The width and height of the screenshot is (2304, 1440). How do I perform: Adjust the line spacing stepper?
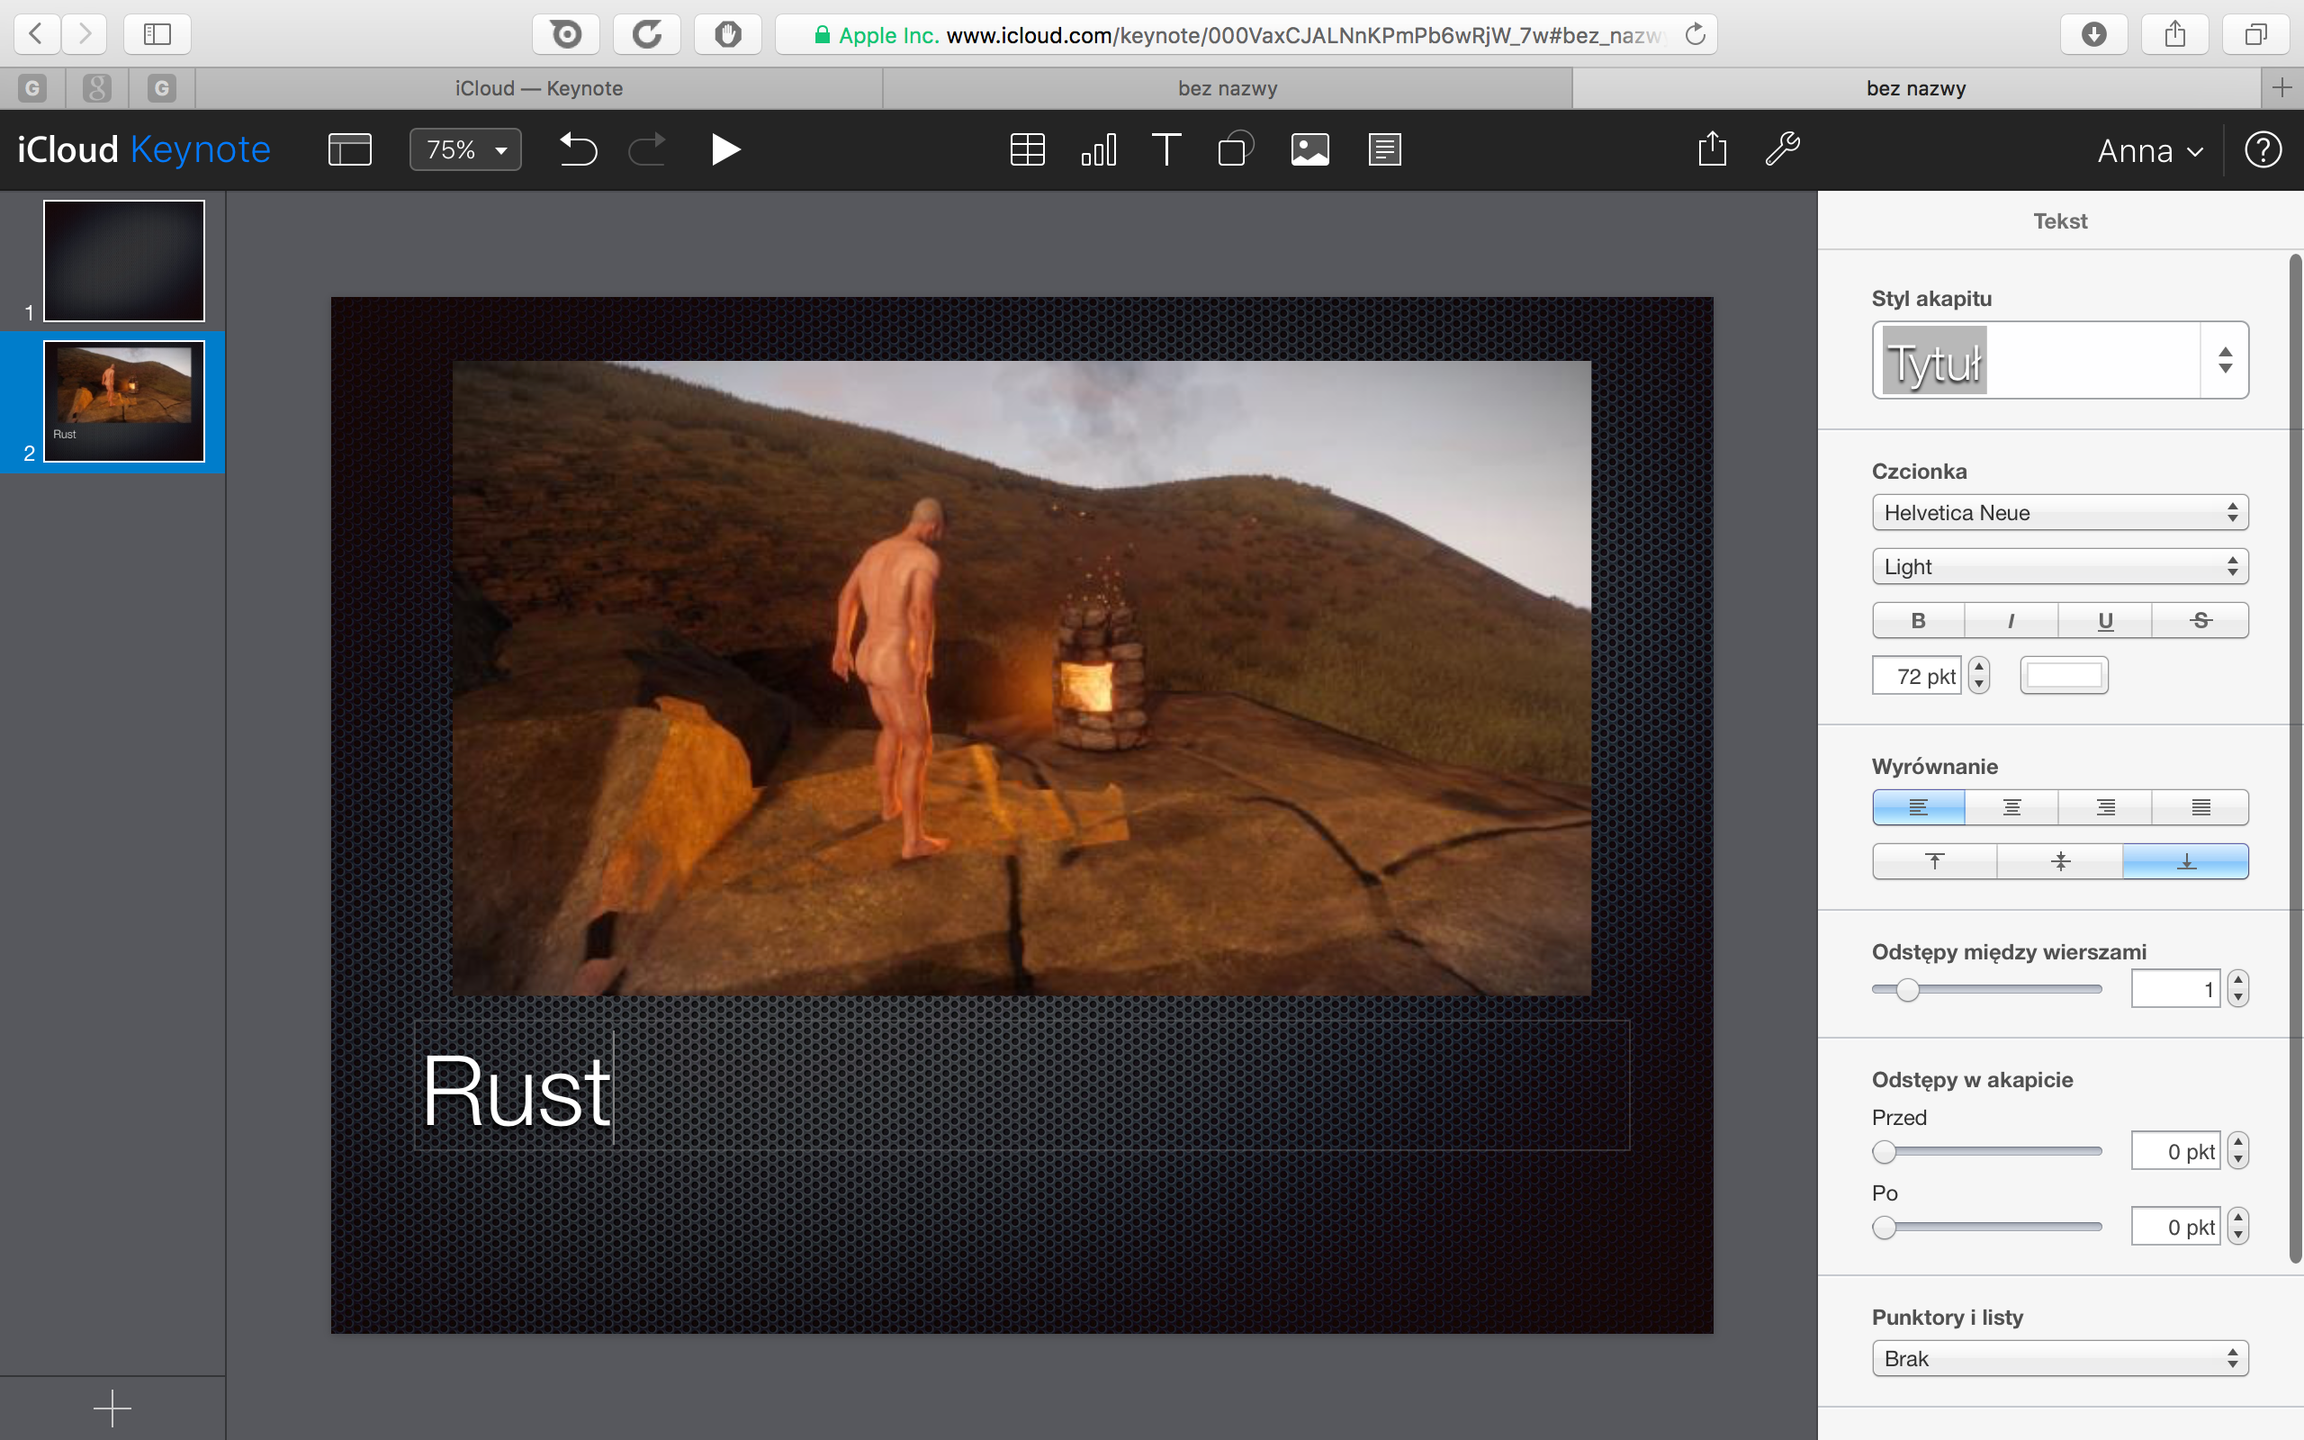[2238, 989]
